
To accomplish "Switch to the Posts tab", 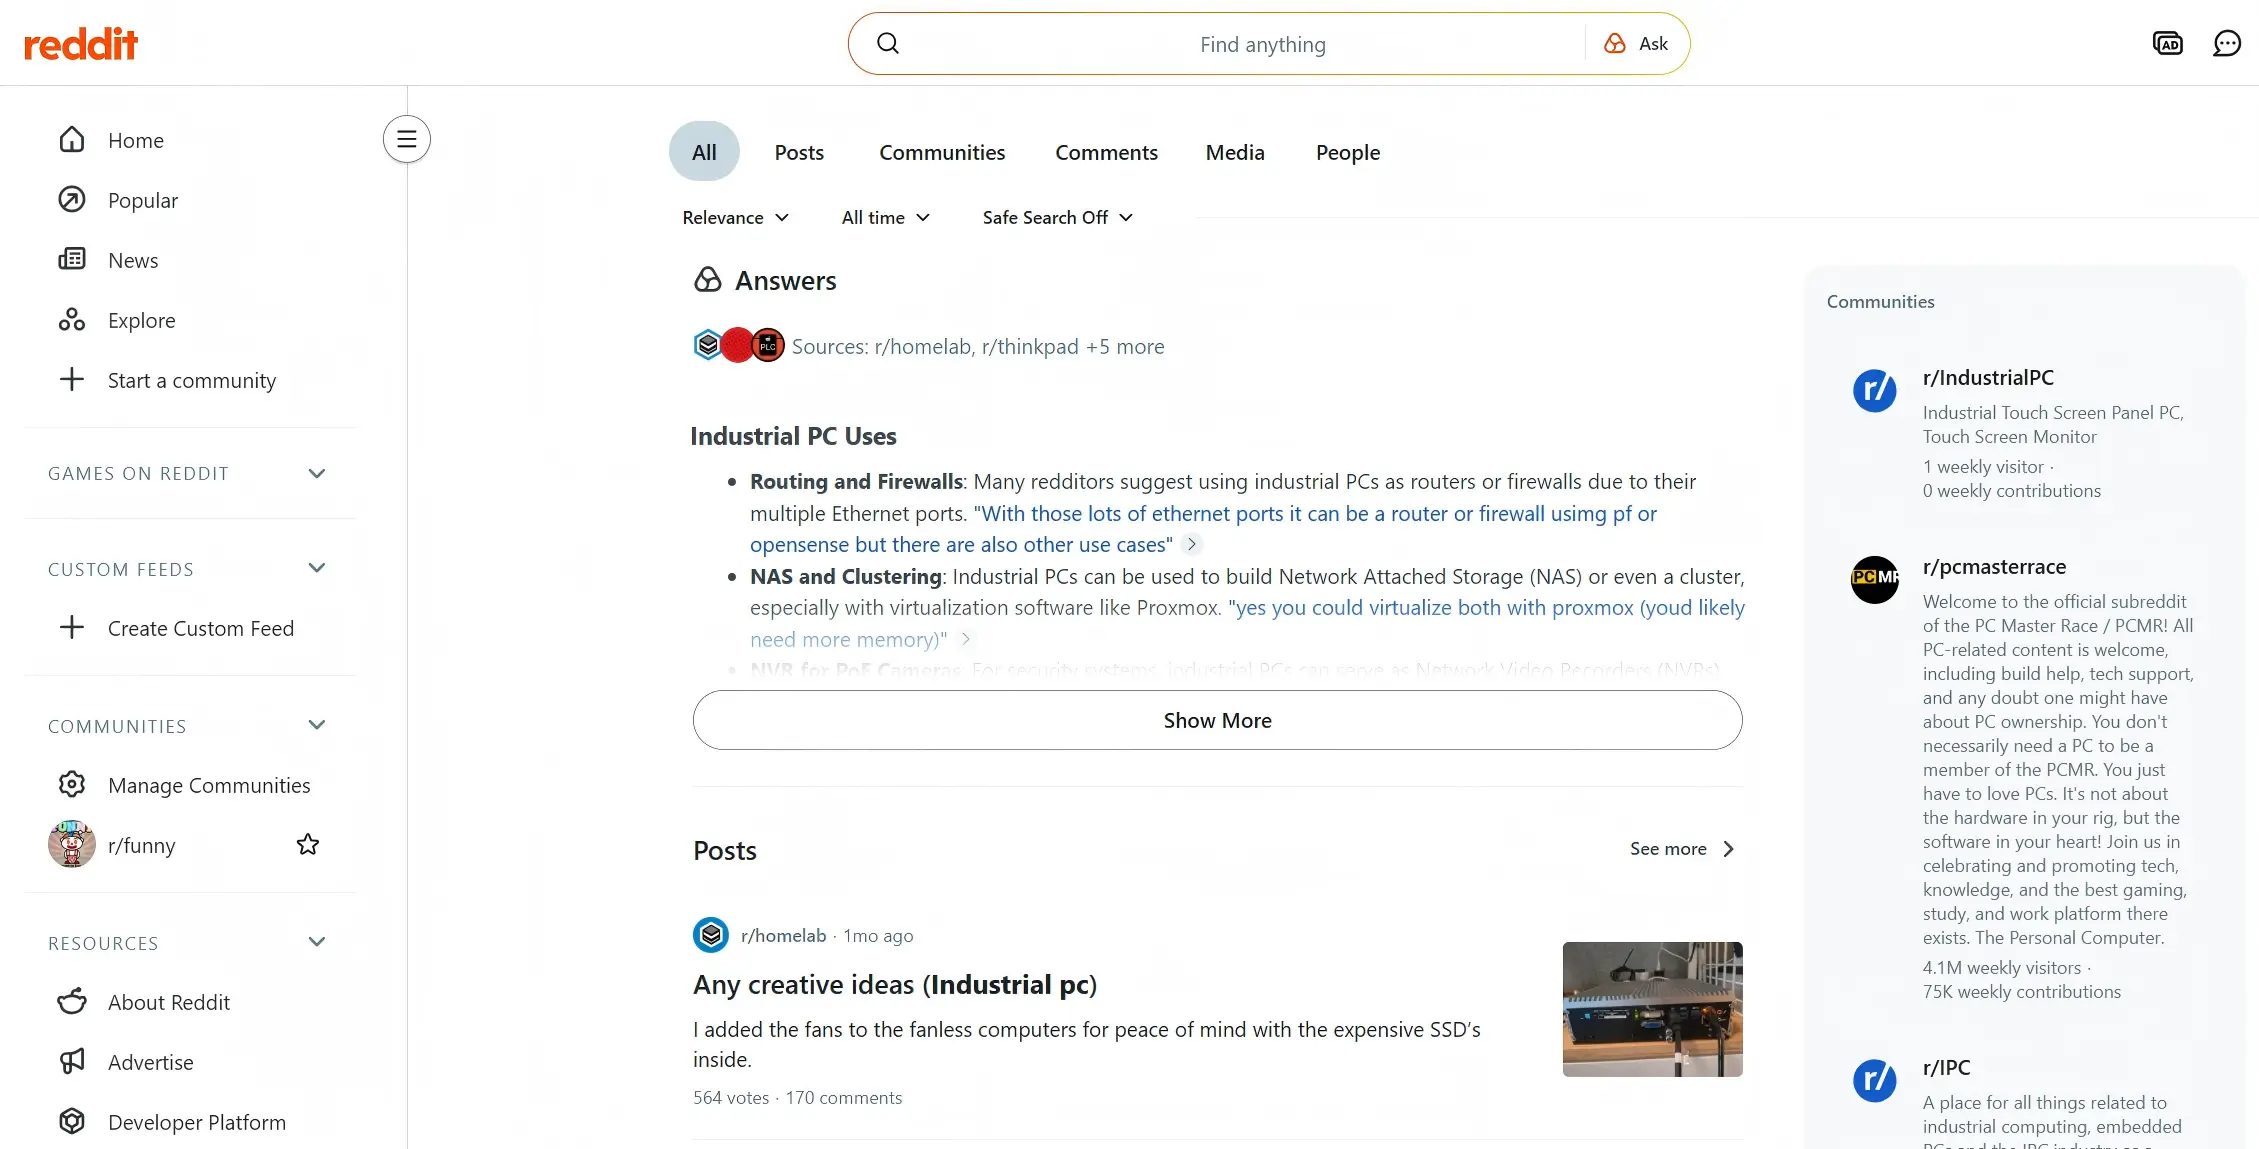I will coord(799,152).
